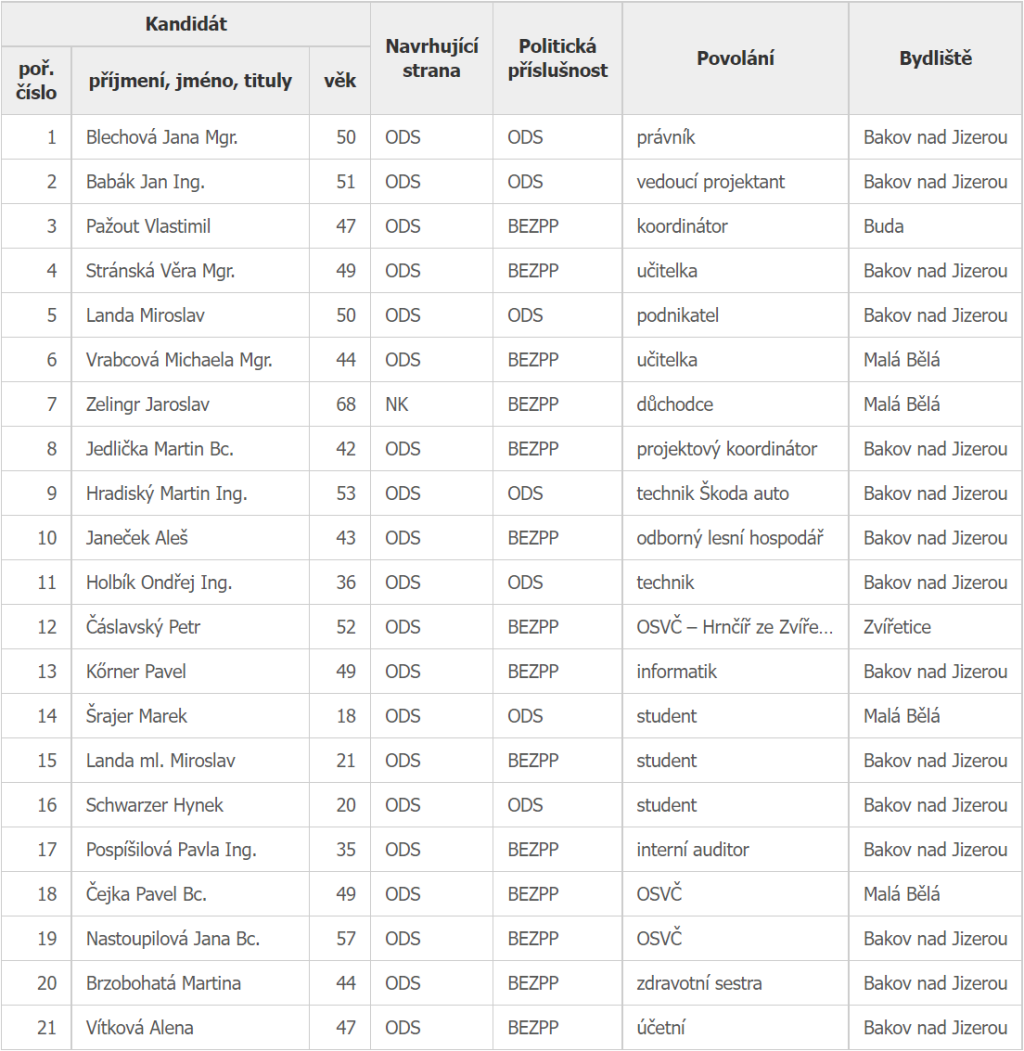Click the Povolání column header

coord(735,58)
